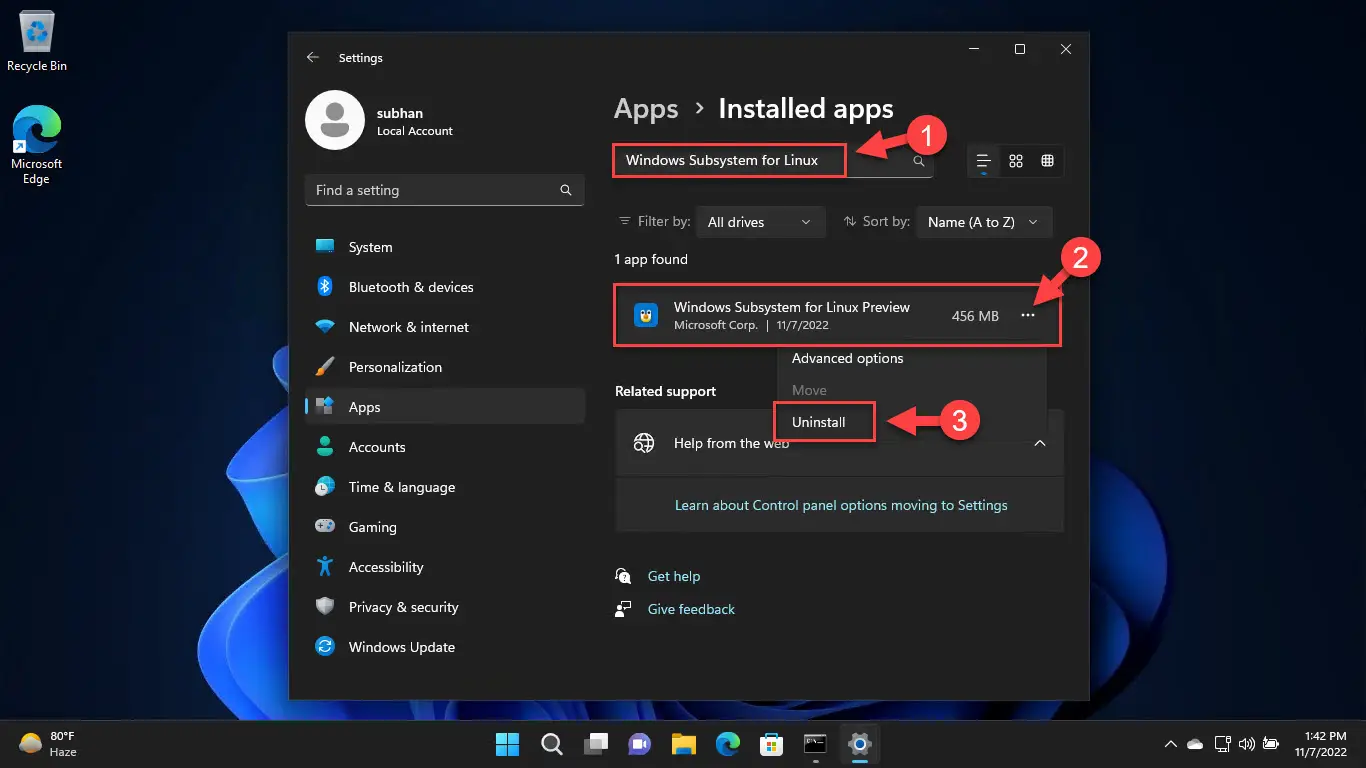Open the Microsoft Edge desktop shortcut

pyautogui.click(x=36, y=145)
